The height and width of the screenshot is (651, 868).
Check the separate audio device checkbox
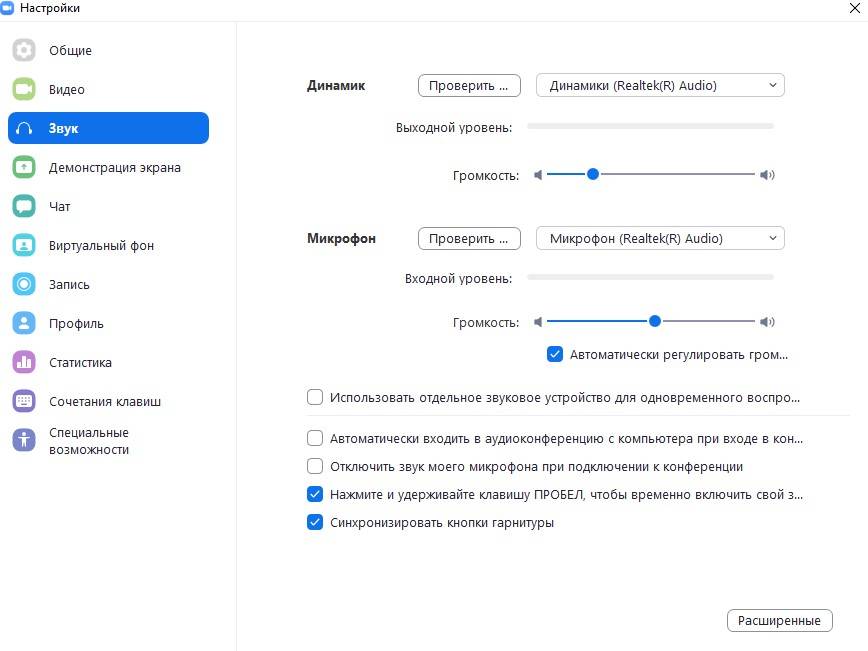315,397
